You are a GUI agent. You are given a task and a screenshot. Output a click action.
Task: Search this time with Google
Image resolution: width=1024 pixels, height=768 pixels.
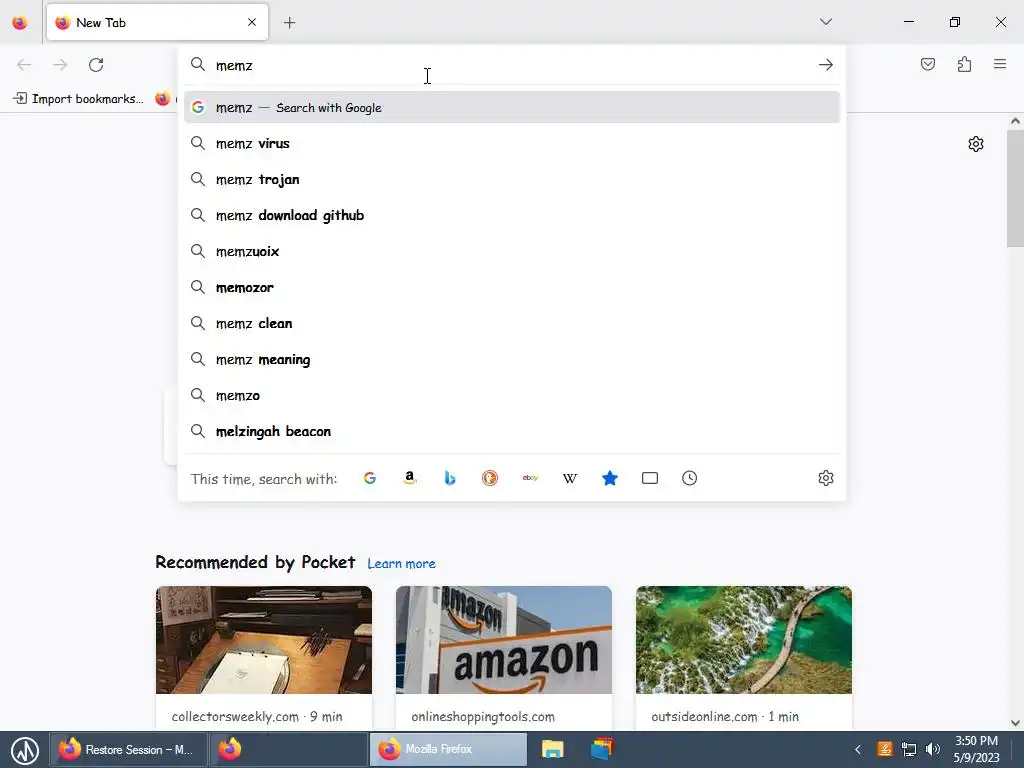tap(370, 478)
